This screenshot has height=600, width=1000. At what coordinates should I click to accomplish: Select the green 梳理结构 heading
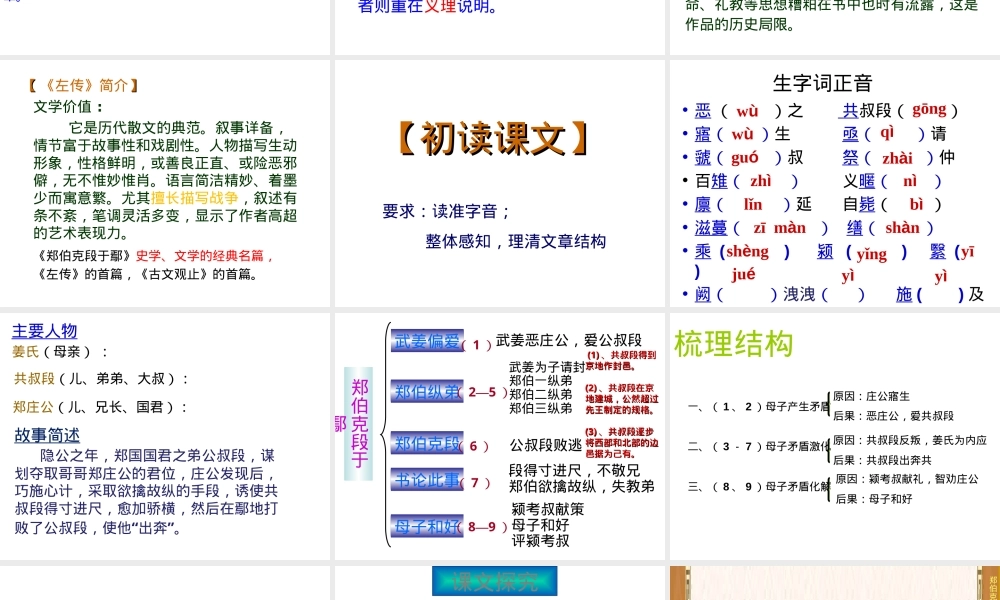733,344
